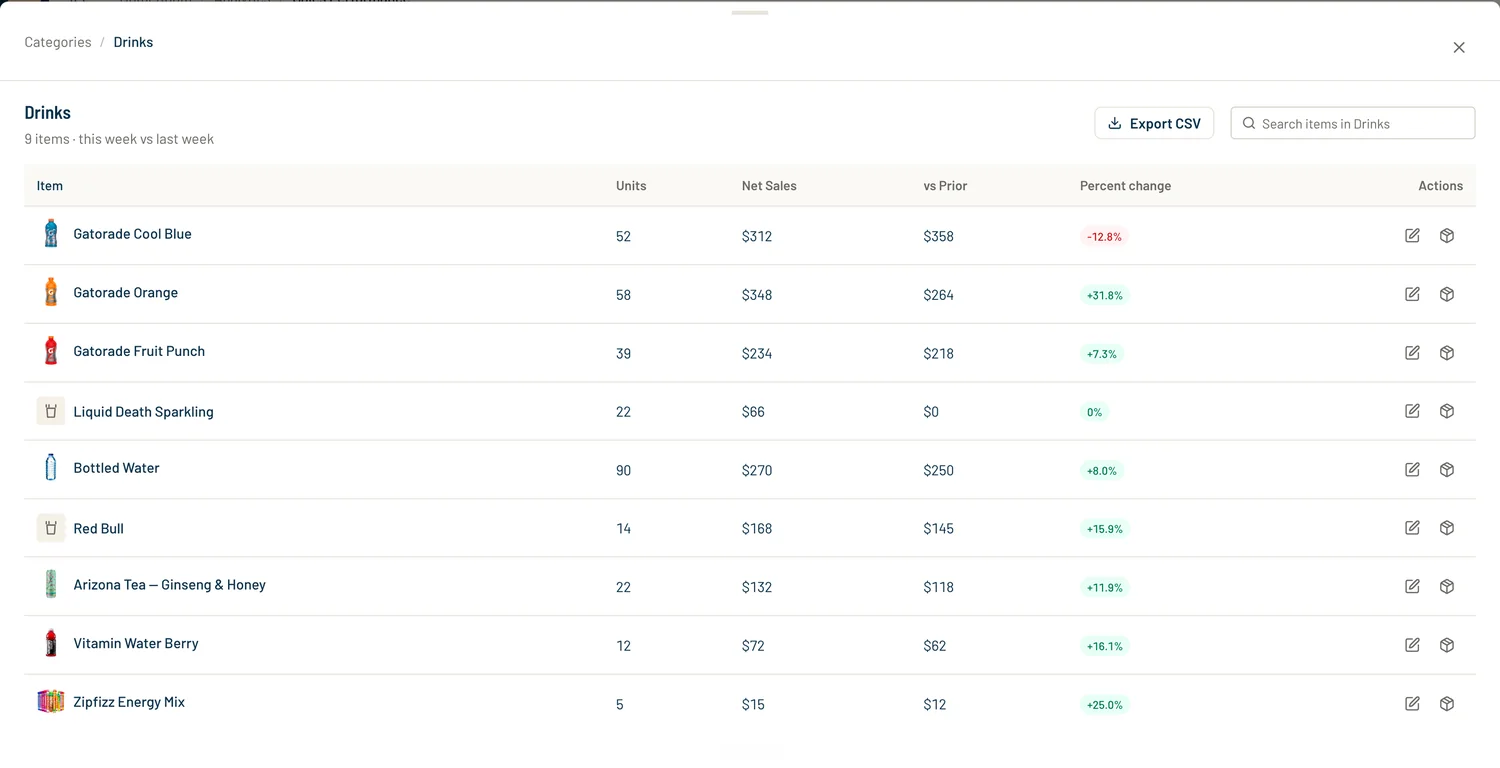Viewport: 1500px width, 768px height.
Task: Click the +11.9% badge for Arizona Tea
Action: [x=1104, y=588]
